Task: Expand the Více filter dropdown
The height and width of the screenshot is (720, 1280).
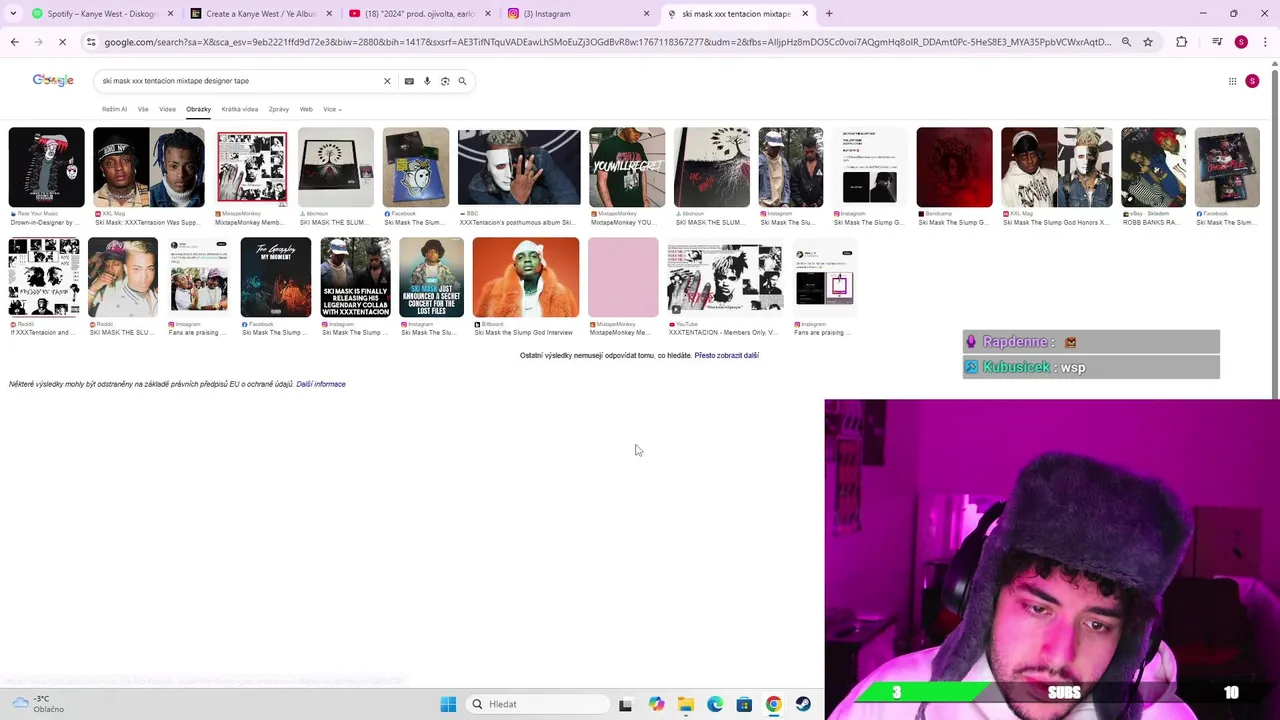Action: (332, 109)
